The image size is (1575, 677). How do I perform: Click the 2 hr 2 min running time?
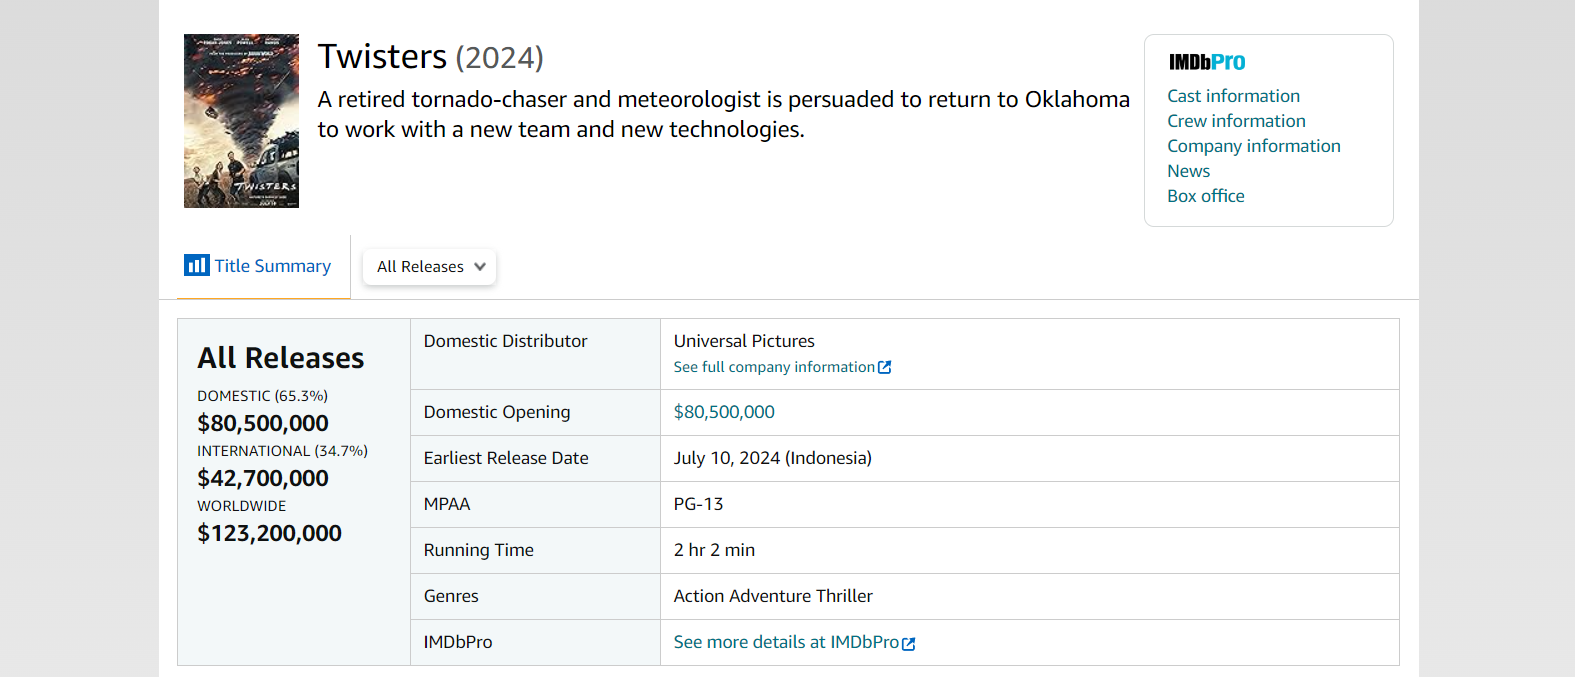(714, 550)
